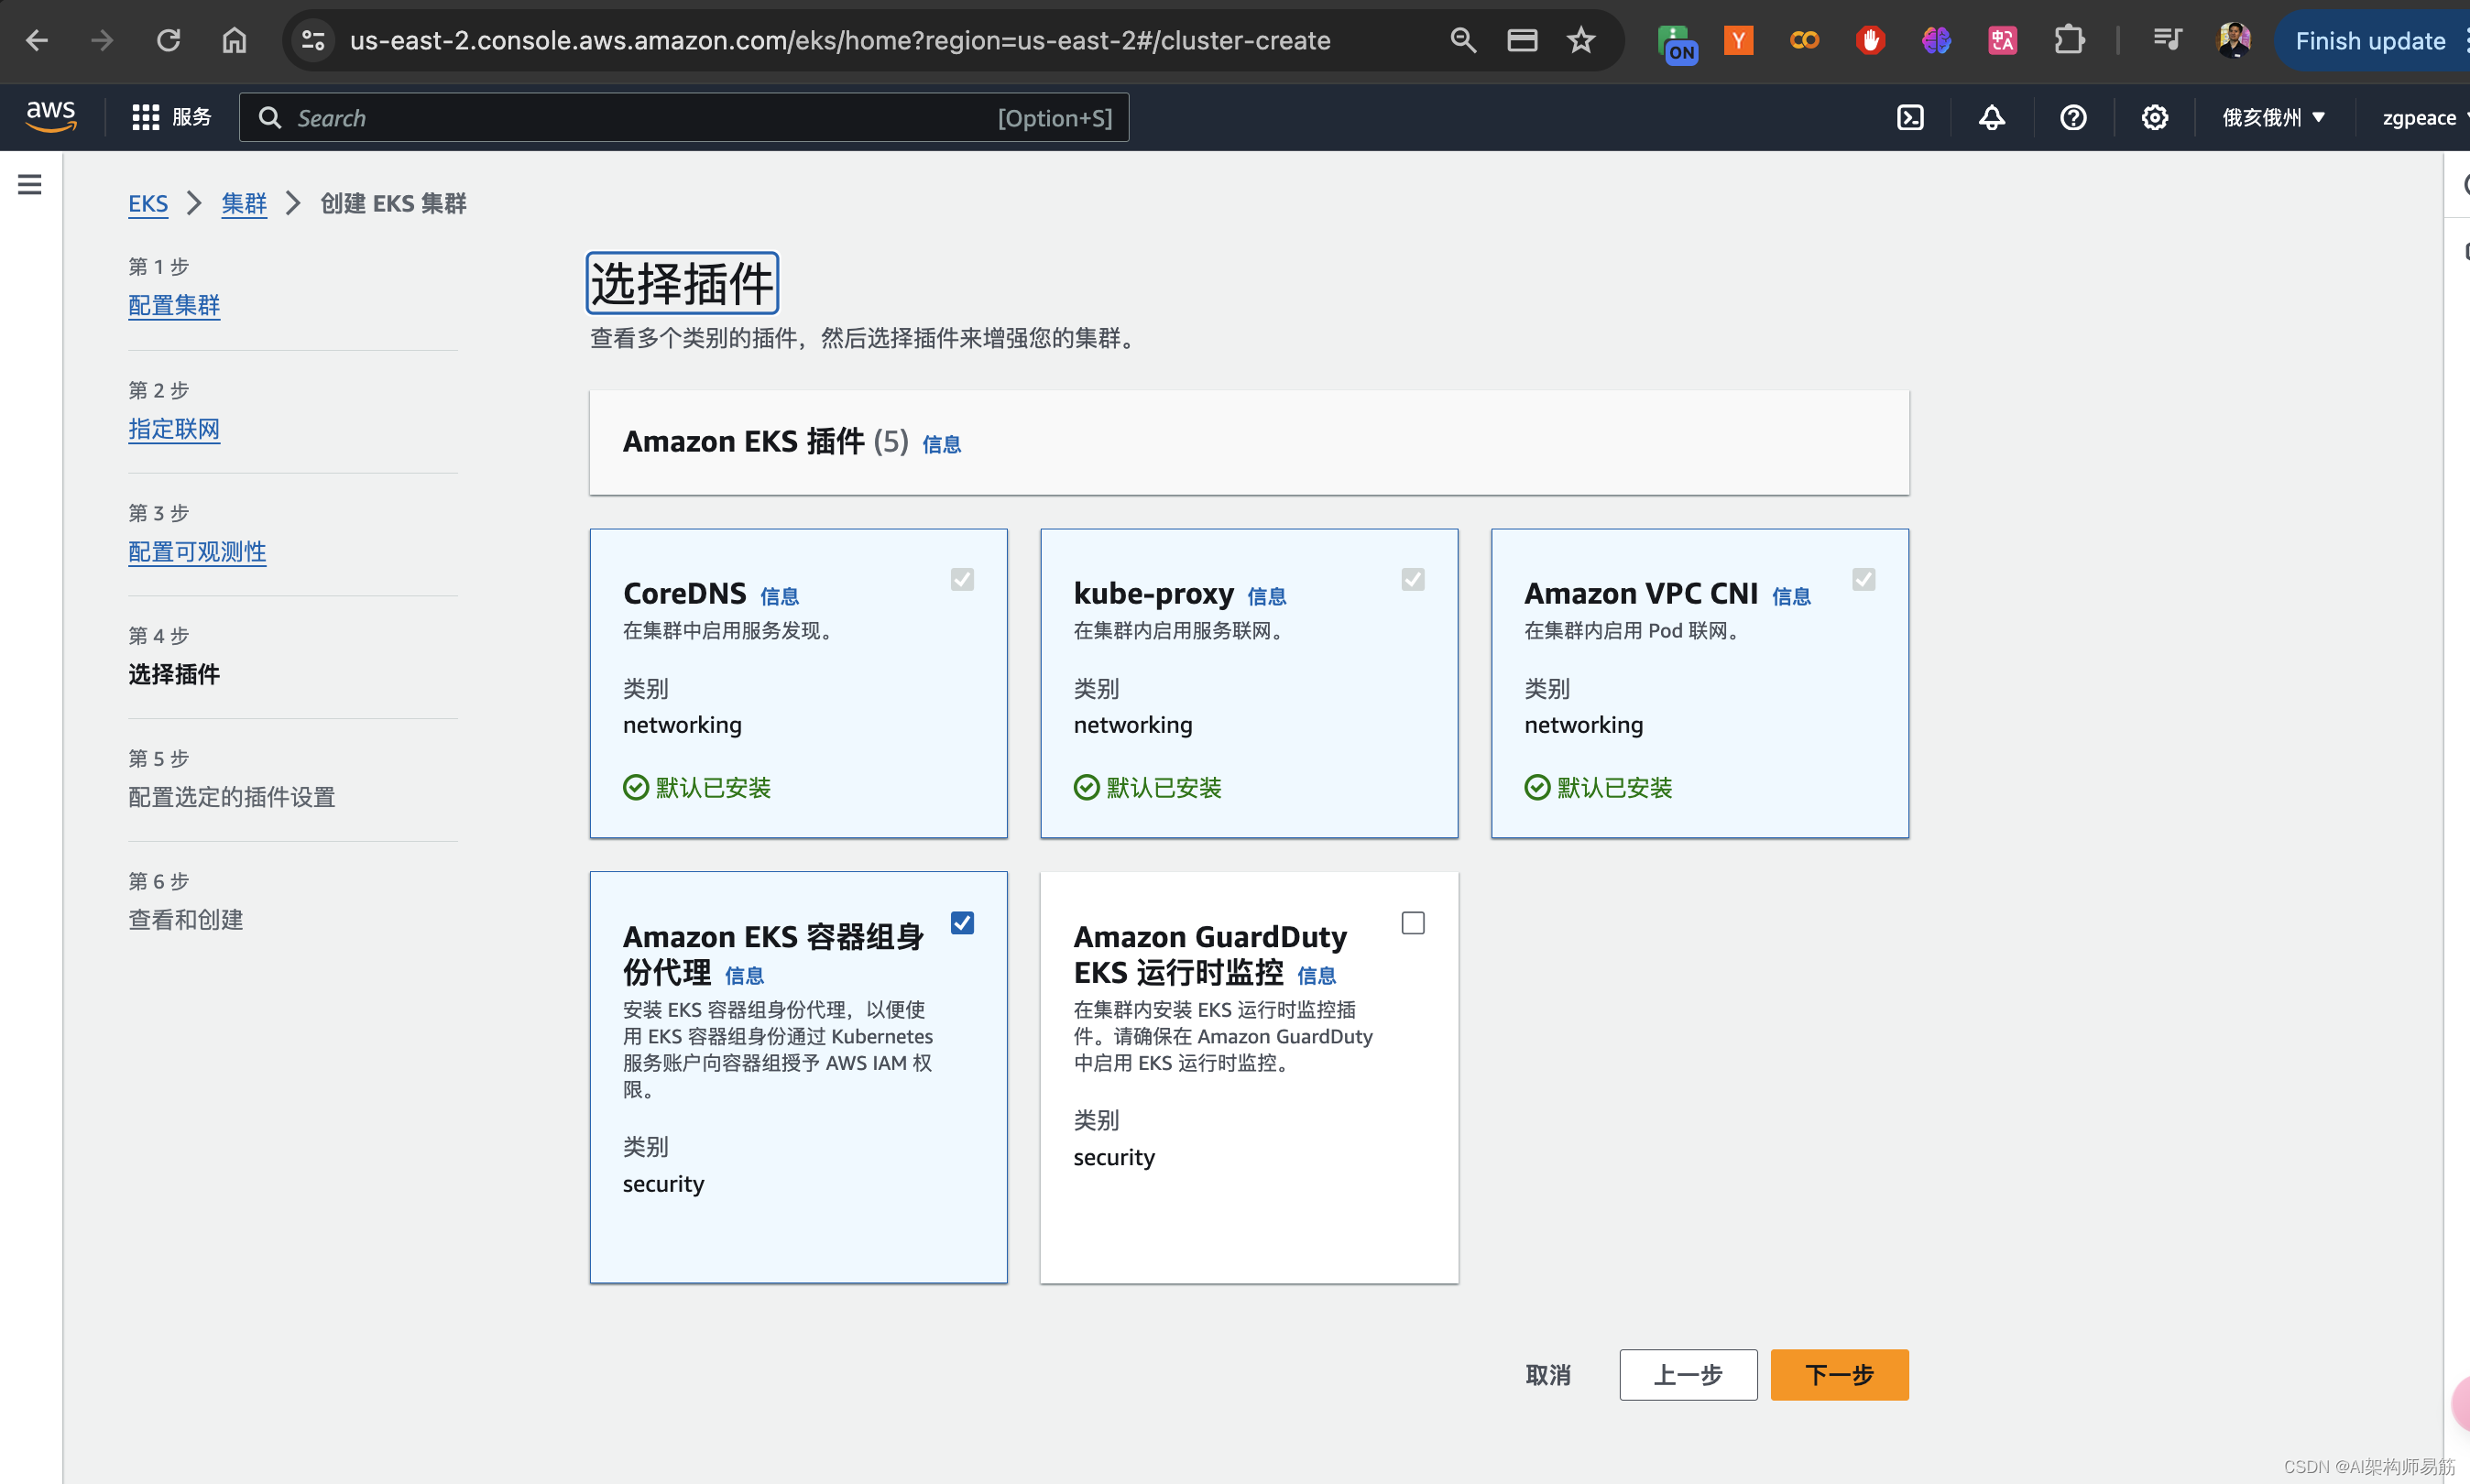Open the red hand blocker extension
The width and height of the screenshot is (2470, 1484).
click(x=1870, y=40)
